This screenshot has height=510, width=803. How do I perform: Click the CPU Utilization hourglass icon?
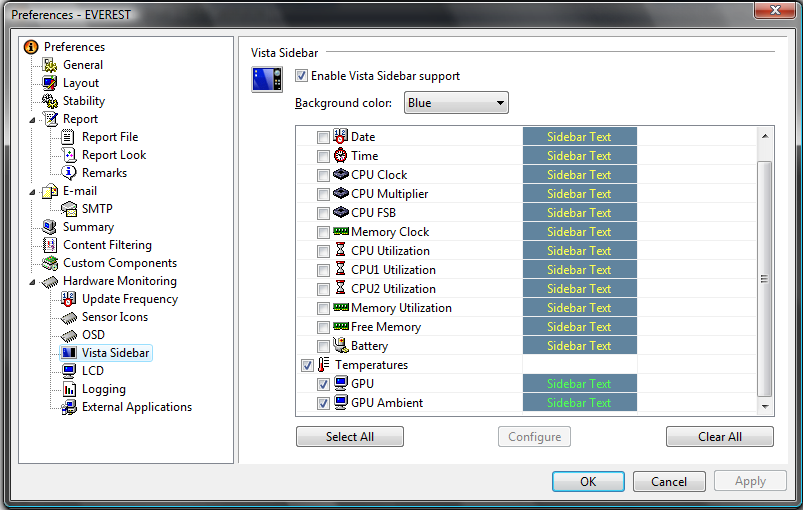(x=341, y=250)
